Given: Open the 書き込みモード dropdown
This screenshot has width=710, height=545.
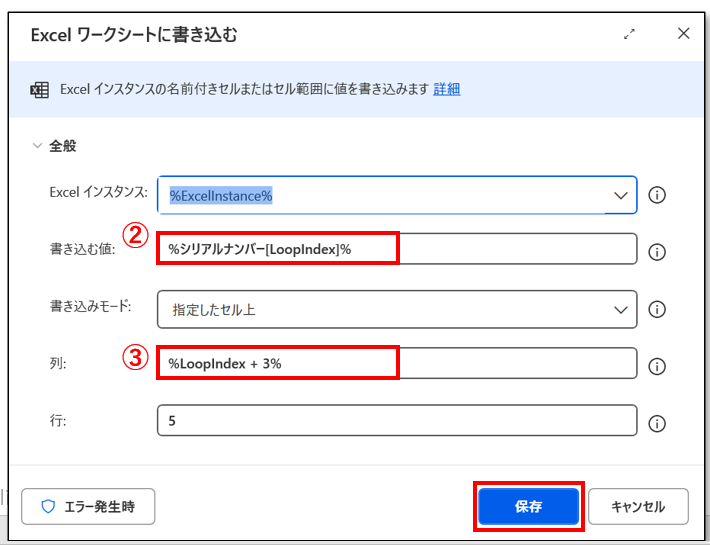Looking at the screenshot, I should pyautogui.click(x=619, y=310).
